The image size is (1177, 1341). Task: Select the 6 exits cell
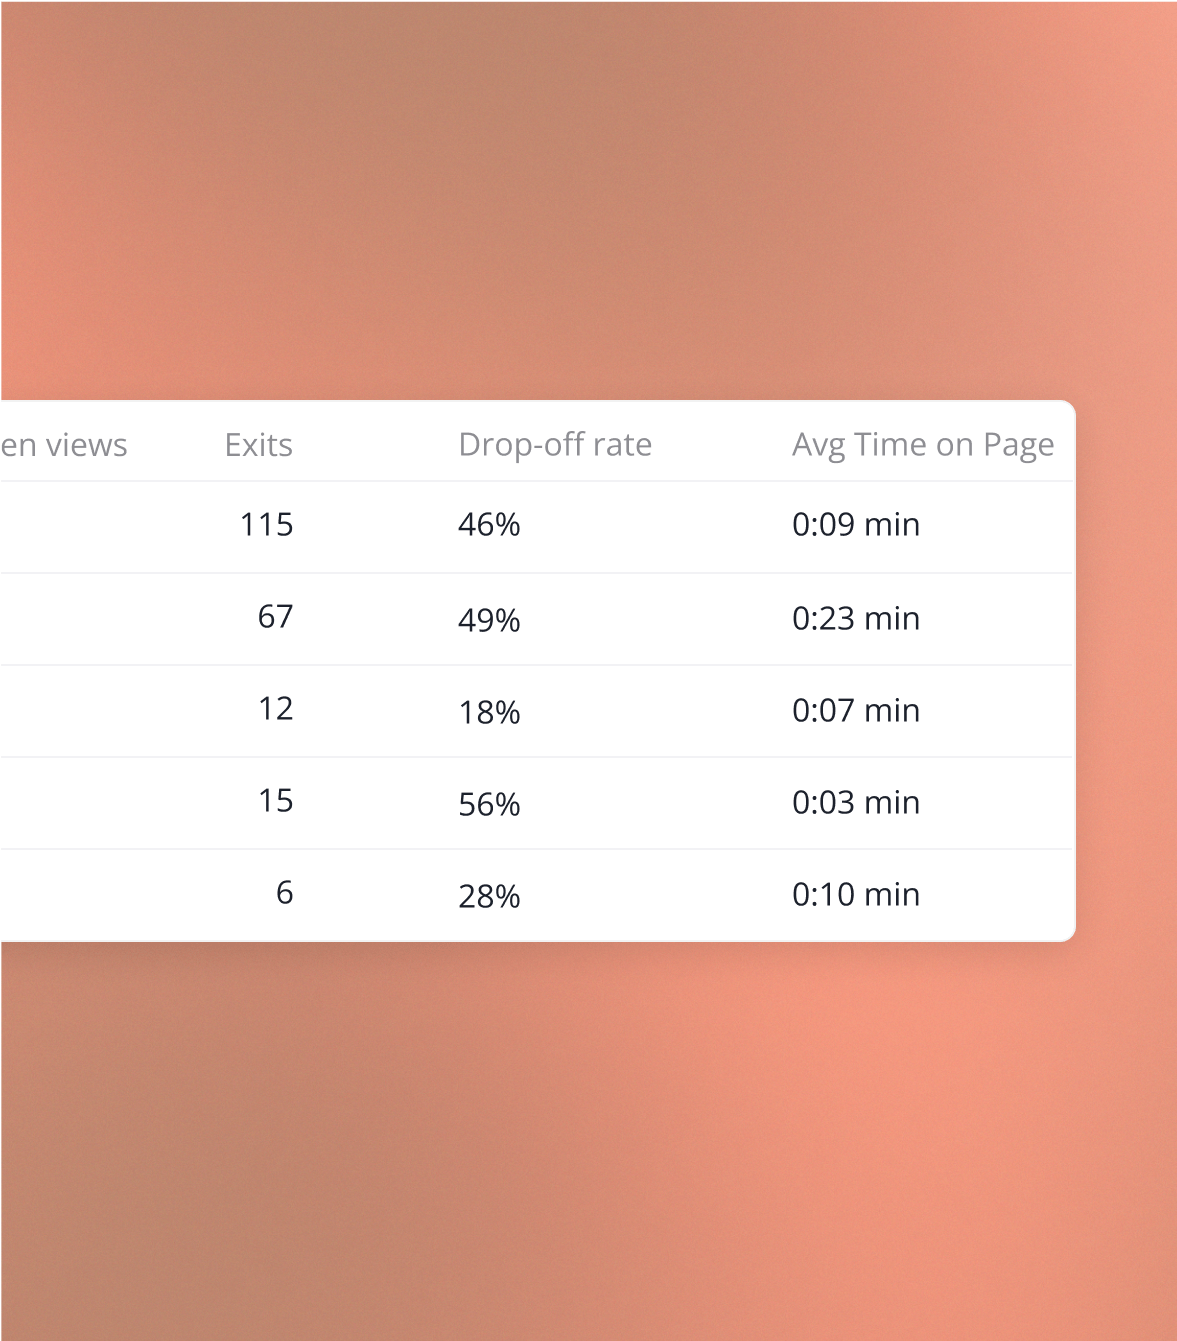[x=284, y=893]
